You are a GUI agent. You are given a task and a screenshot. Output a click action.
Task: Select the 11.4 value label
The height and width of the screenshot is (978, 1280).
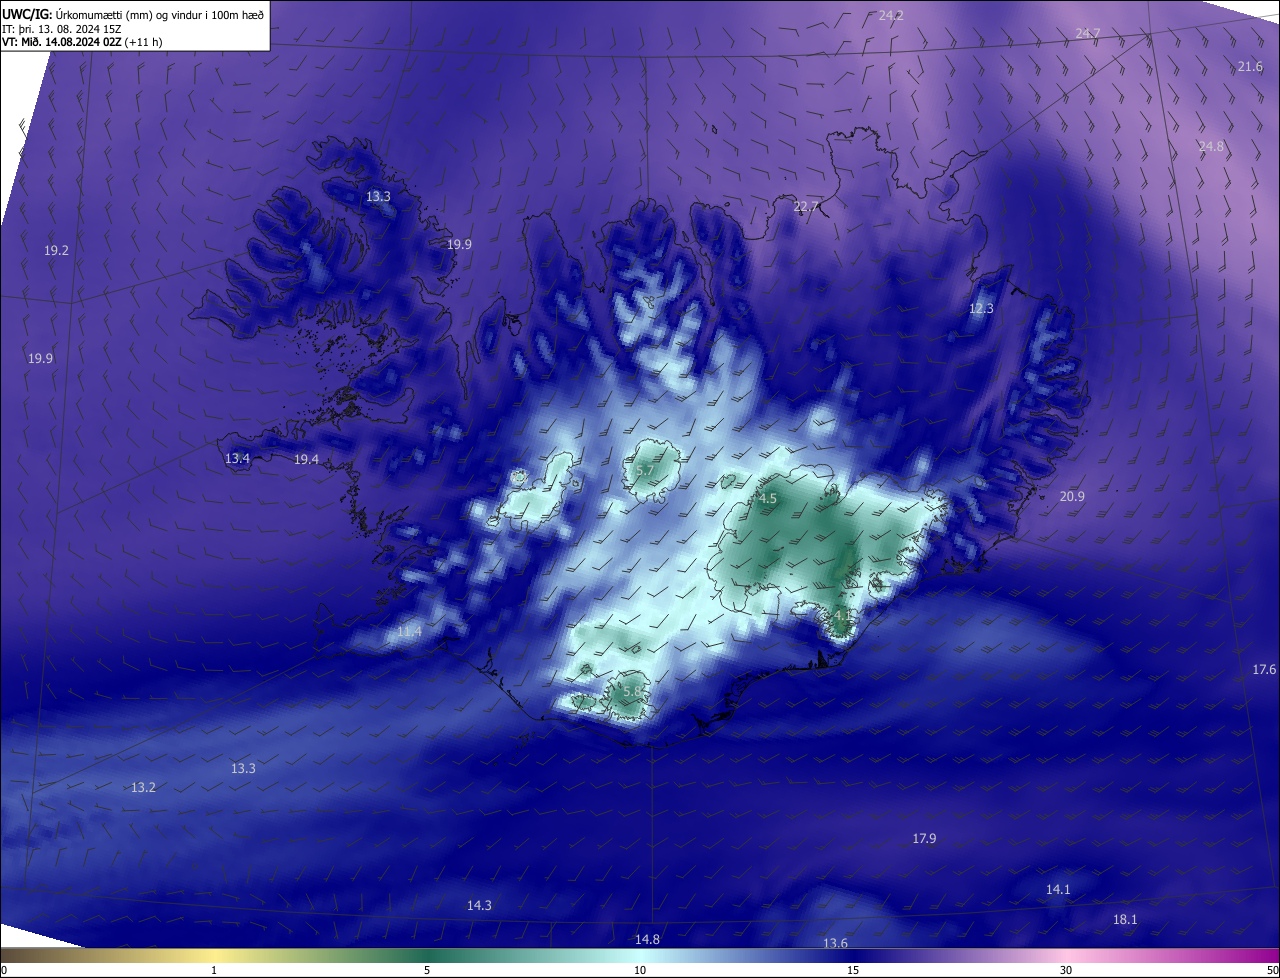click(x=409, y=631)
